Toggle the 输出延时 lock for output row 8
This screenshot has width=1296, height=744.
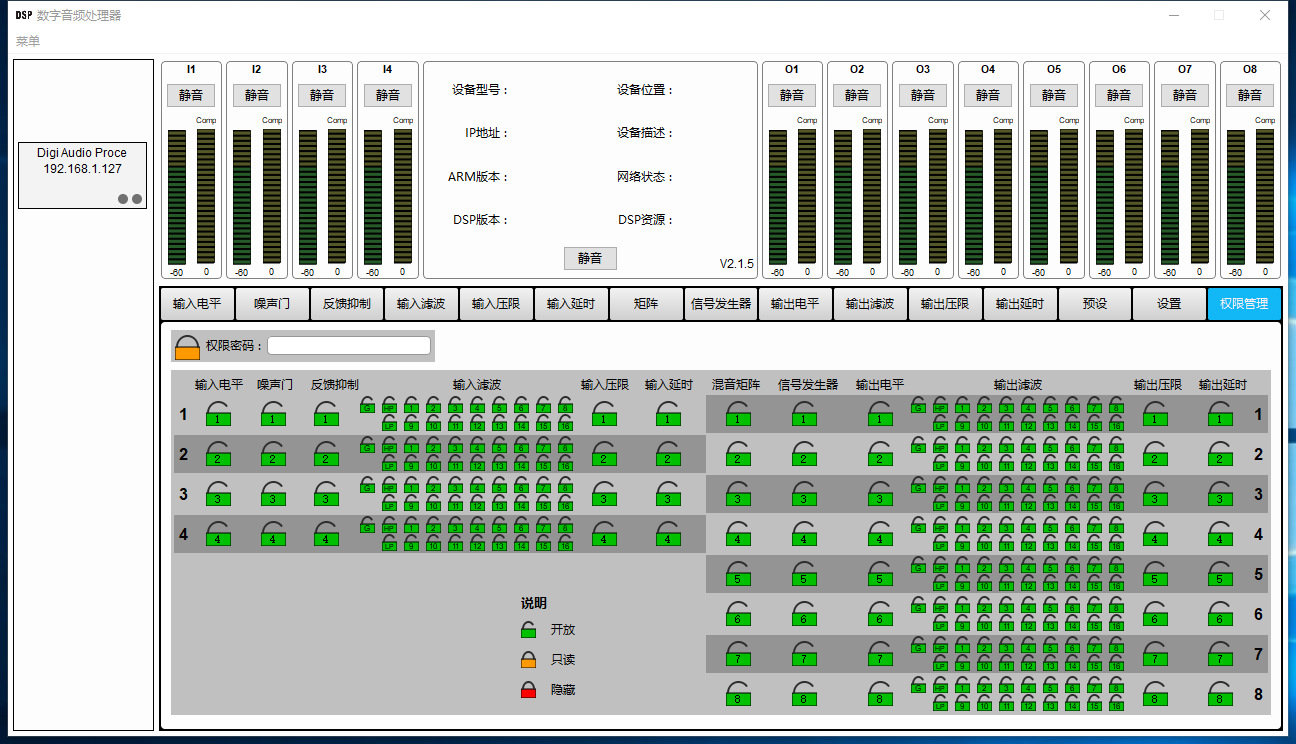pyautogui.click(x=1219, y=694)
